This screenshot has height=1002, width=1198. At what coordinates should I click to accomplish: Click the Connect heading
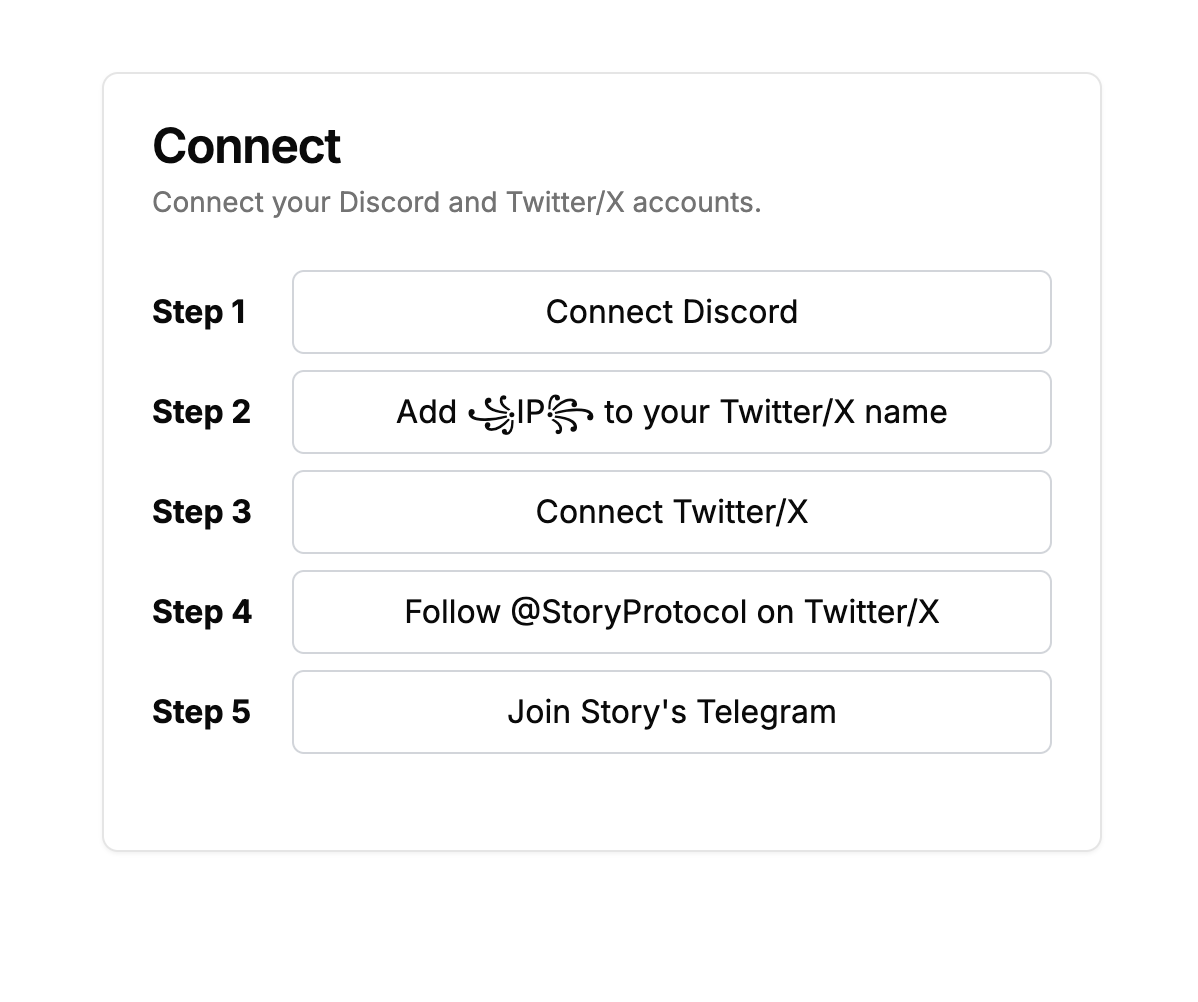pyautogui.click(x=246, y=146)
